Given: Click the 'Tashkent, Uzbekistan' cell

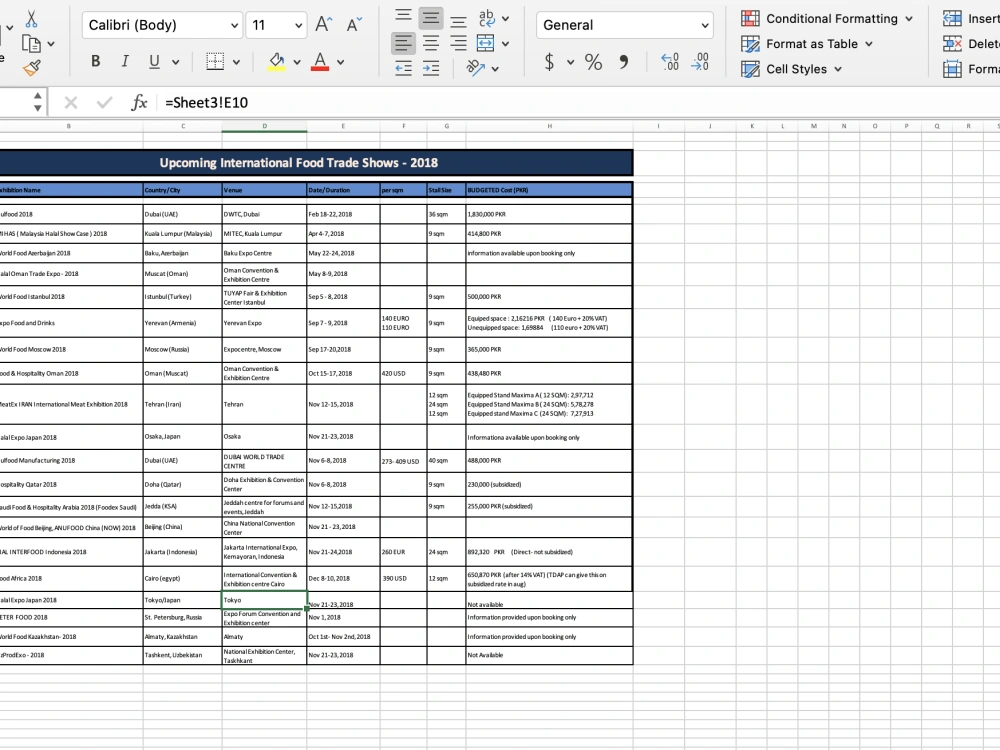Looking at the screenshot, I should click(x=183, y=656).
